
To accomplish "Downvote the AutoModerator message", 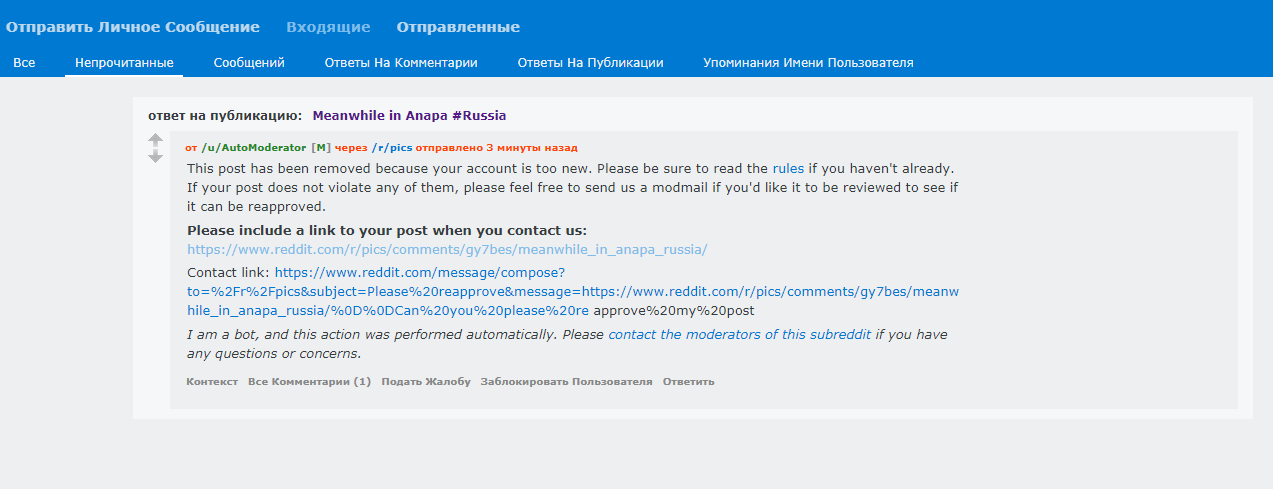I will point(155,157).
